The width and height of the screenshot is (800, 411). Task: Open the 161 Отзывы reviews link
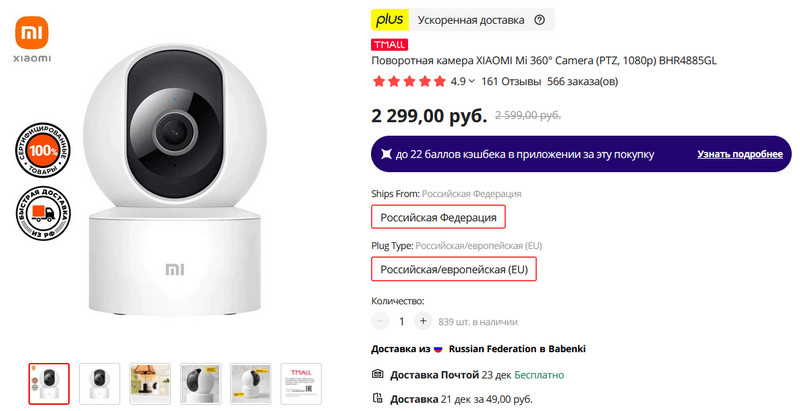511,82
